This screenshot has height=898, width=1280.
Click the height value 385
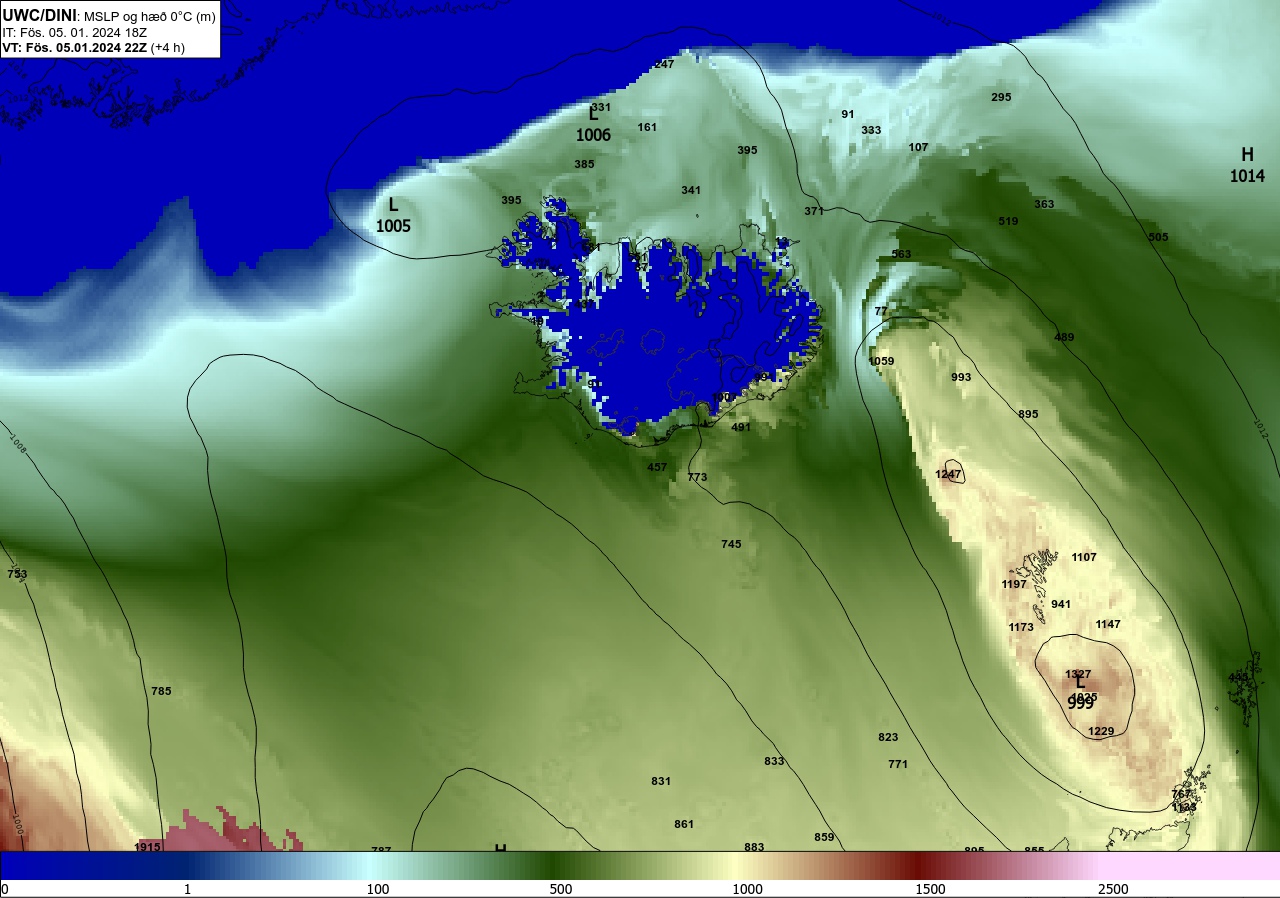(584, 164)
